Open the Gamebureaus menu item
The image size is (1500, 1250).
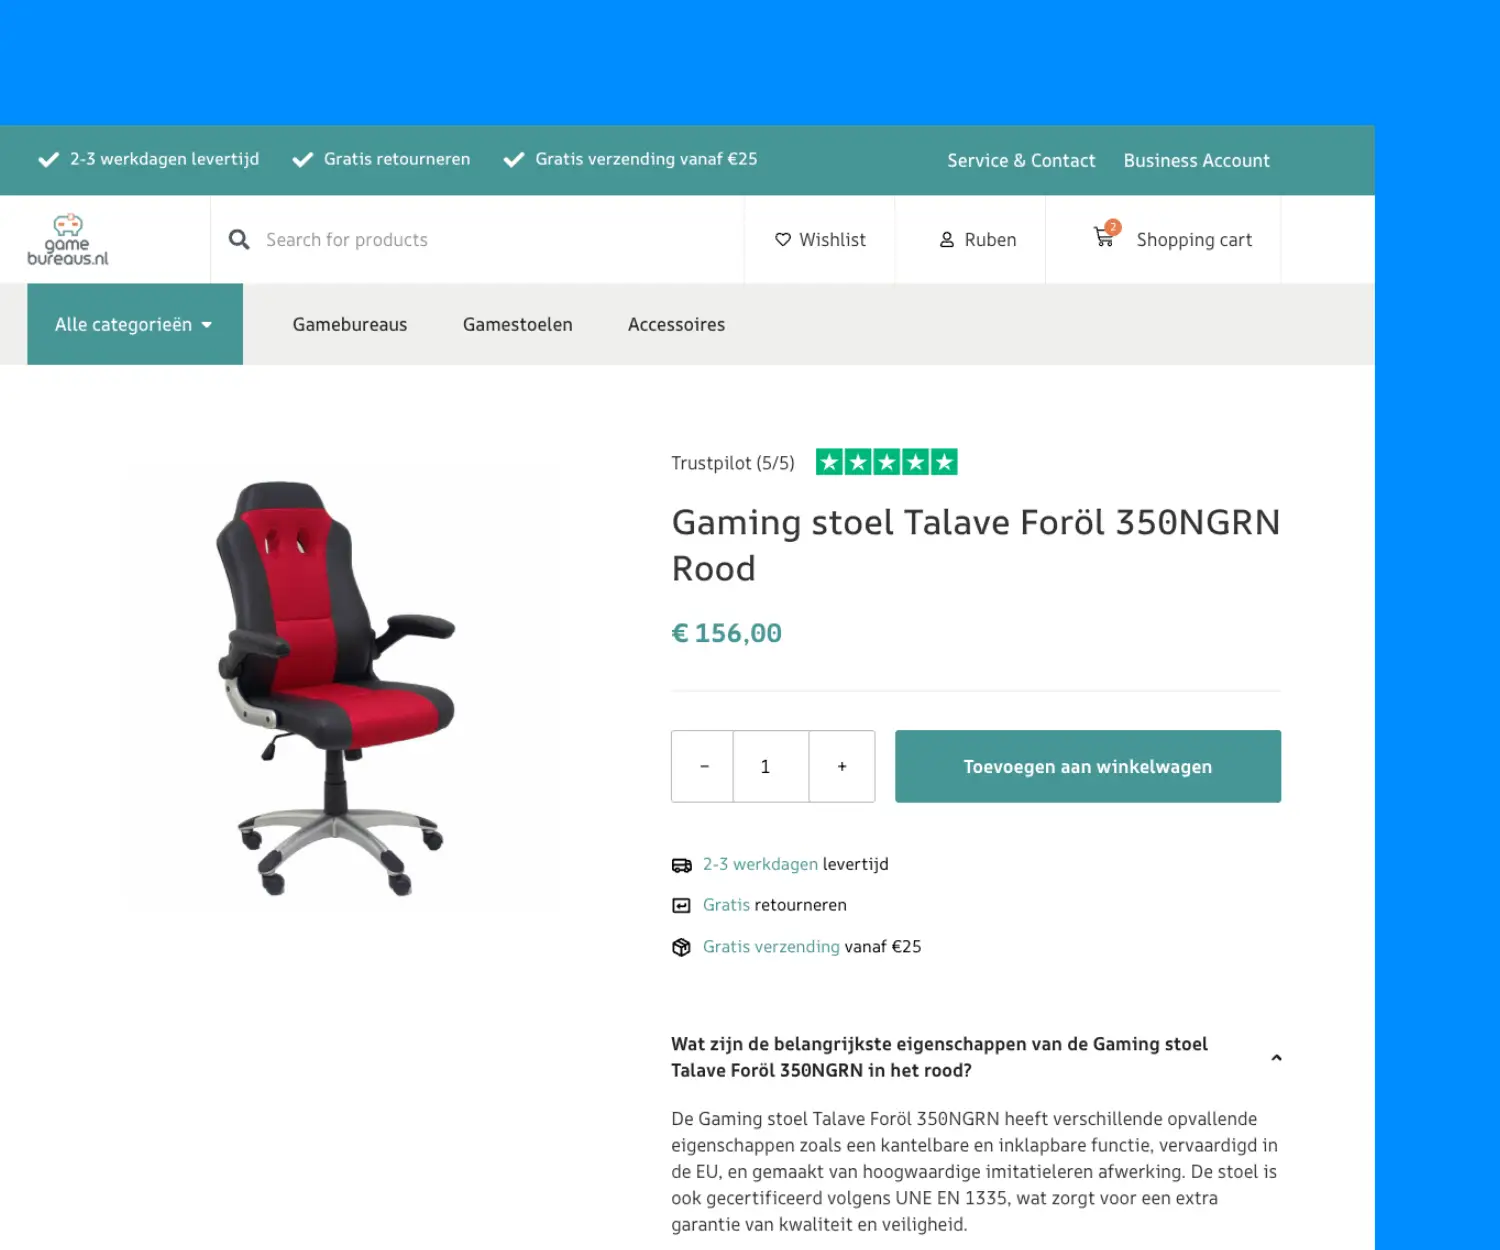[x=350, y=325]
